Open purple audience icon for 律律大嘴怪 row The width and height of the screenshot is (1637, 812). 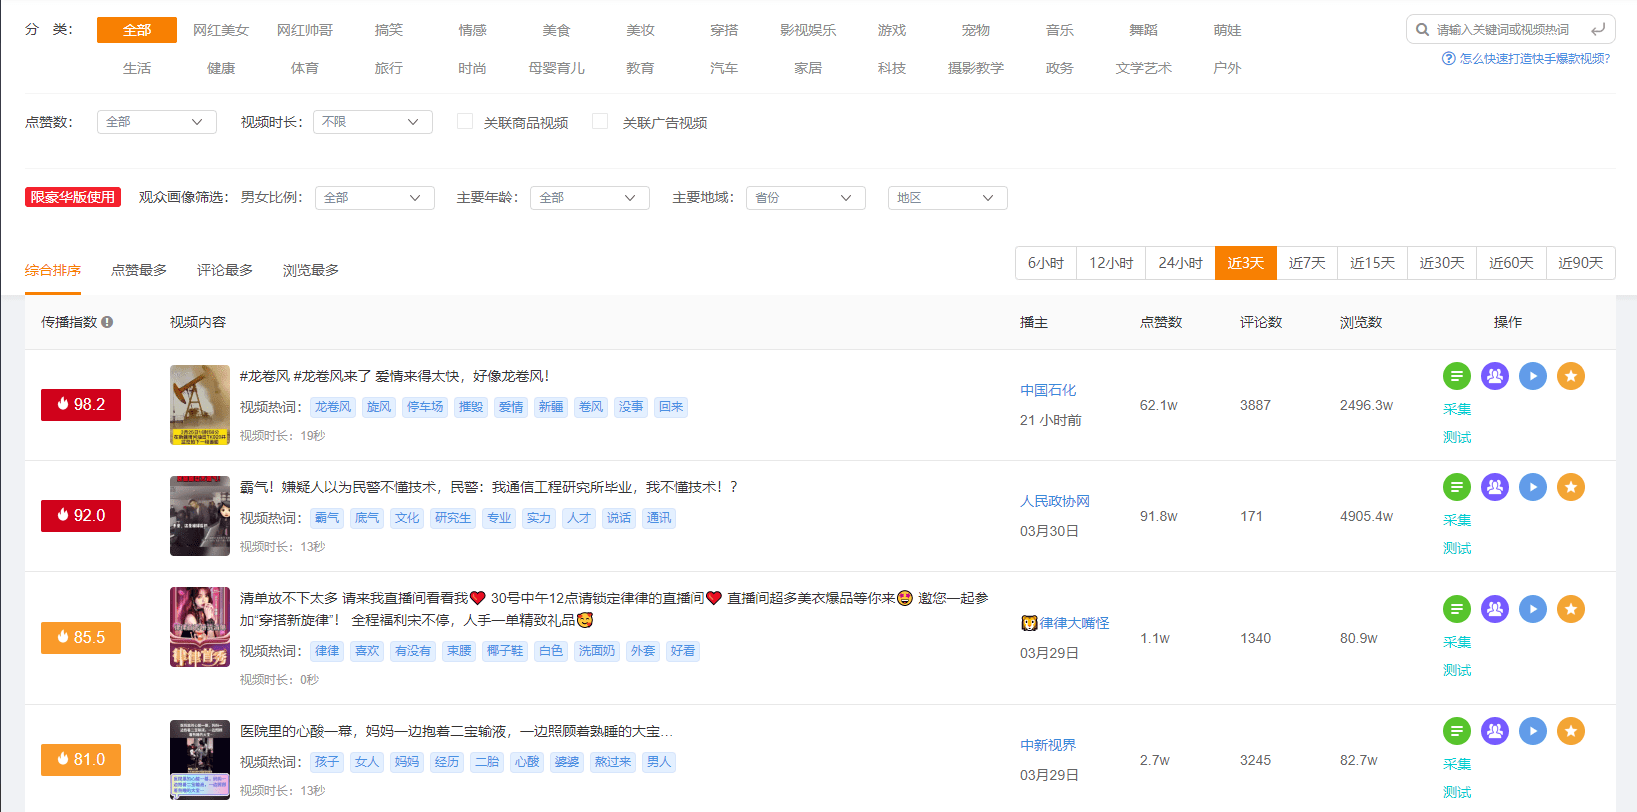click(x=1494, y=609)
